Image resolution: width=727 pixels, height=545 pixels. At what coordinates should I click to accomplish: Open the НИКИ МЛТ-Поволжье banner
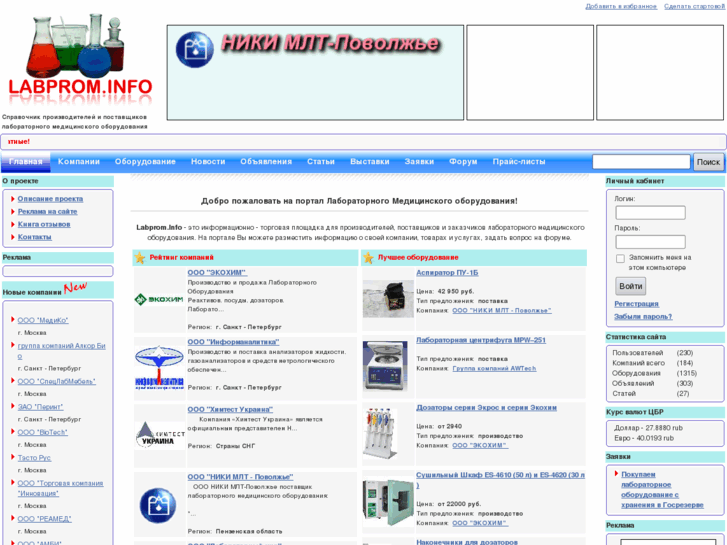click(315, 72)
